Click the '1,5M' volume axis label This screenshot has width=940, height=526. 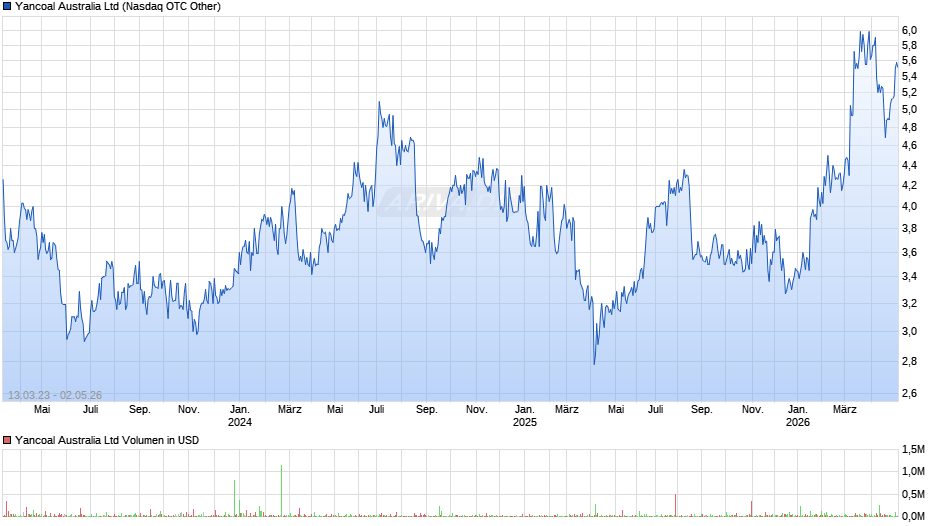(x=913, y=450)
